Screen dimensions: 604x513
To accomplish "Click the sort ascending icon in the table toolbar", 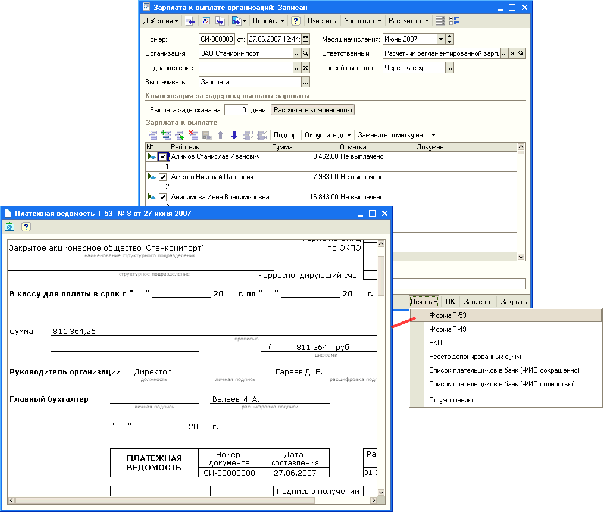I will 248,135.
